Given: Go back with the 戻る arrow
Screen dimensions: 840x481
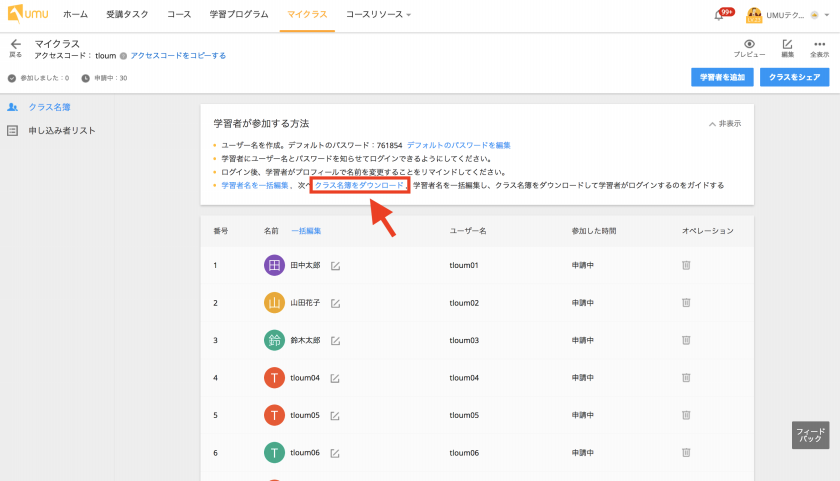Looking at the screenshot, I should click(x=16, y=44).
